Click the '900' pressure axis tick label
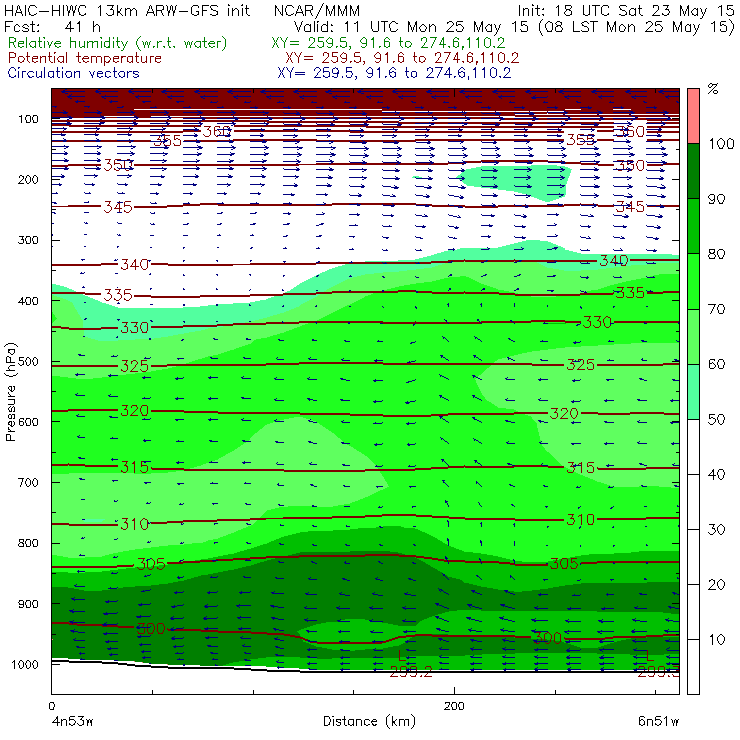Screen dimensions: 740x740 [x=28, y=604]
